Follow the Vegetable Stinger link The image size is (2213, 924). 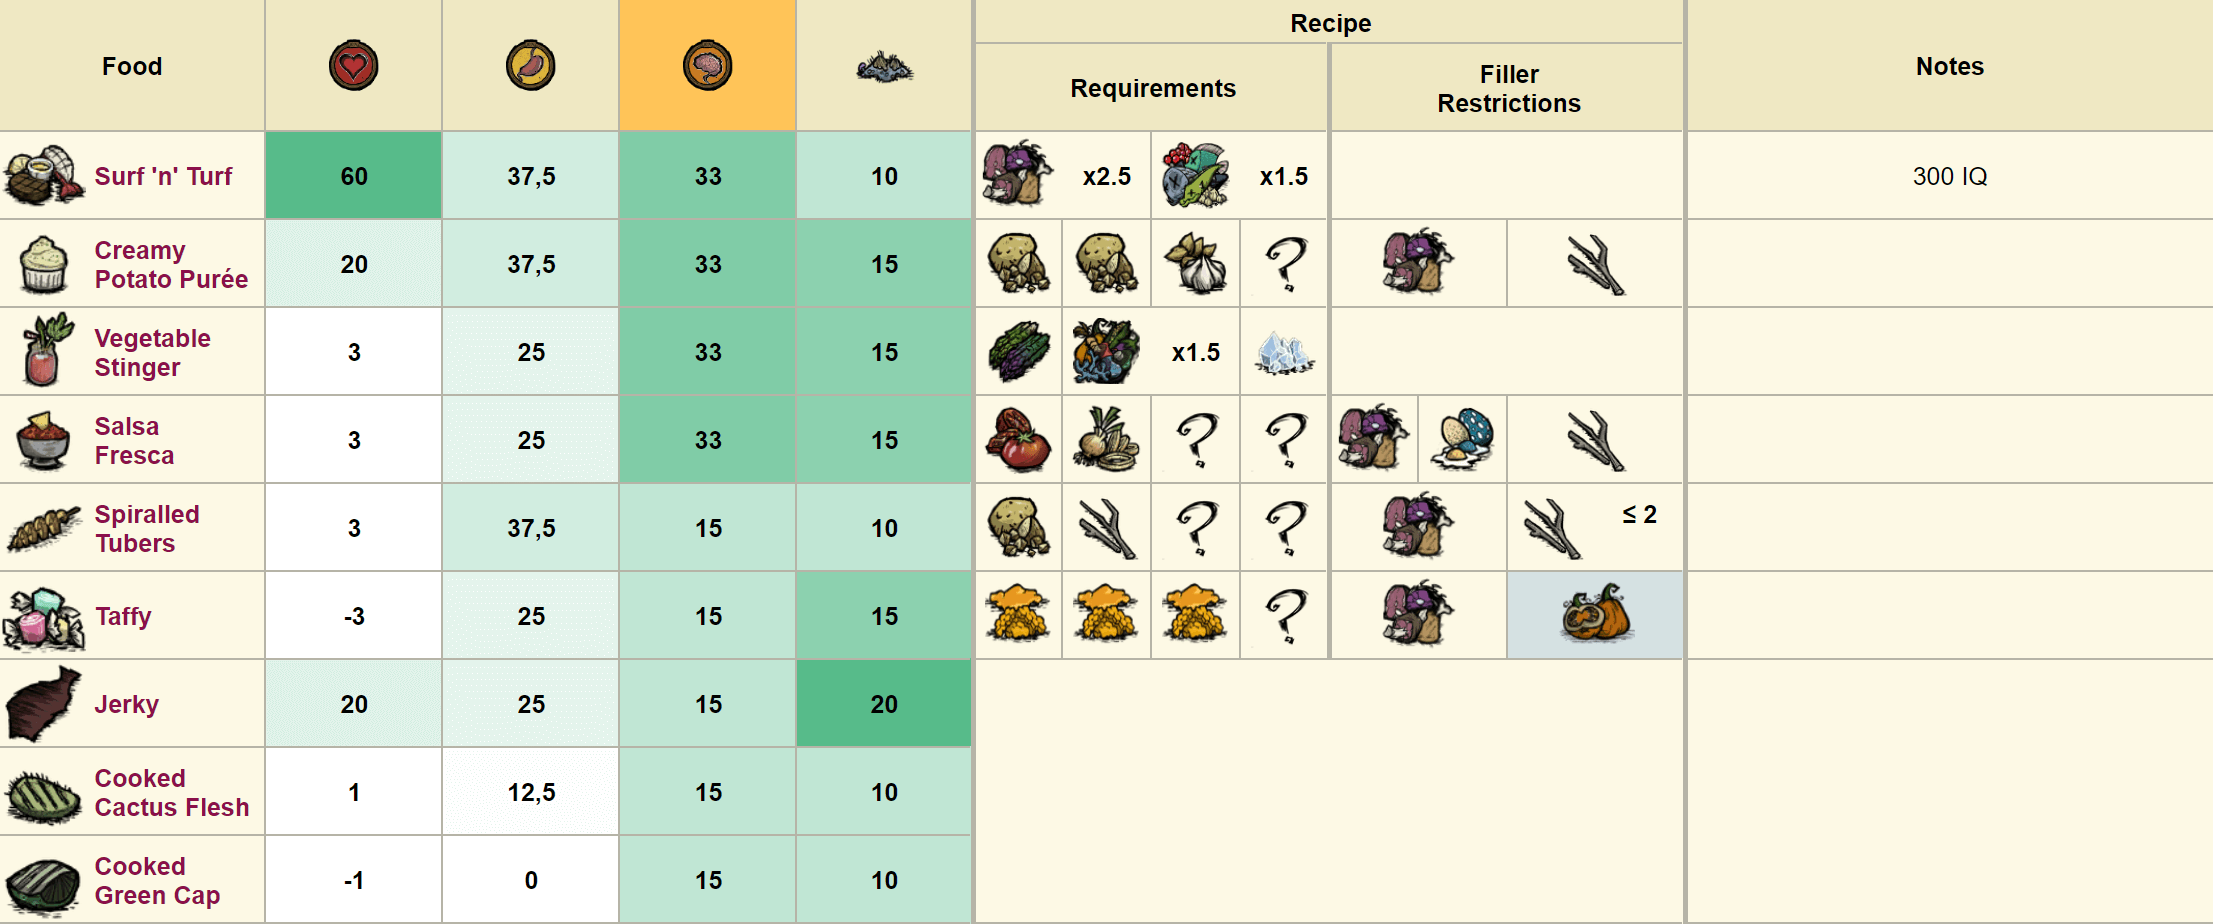pyautogui.click(x=152, y=352)
